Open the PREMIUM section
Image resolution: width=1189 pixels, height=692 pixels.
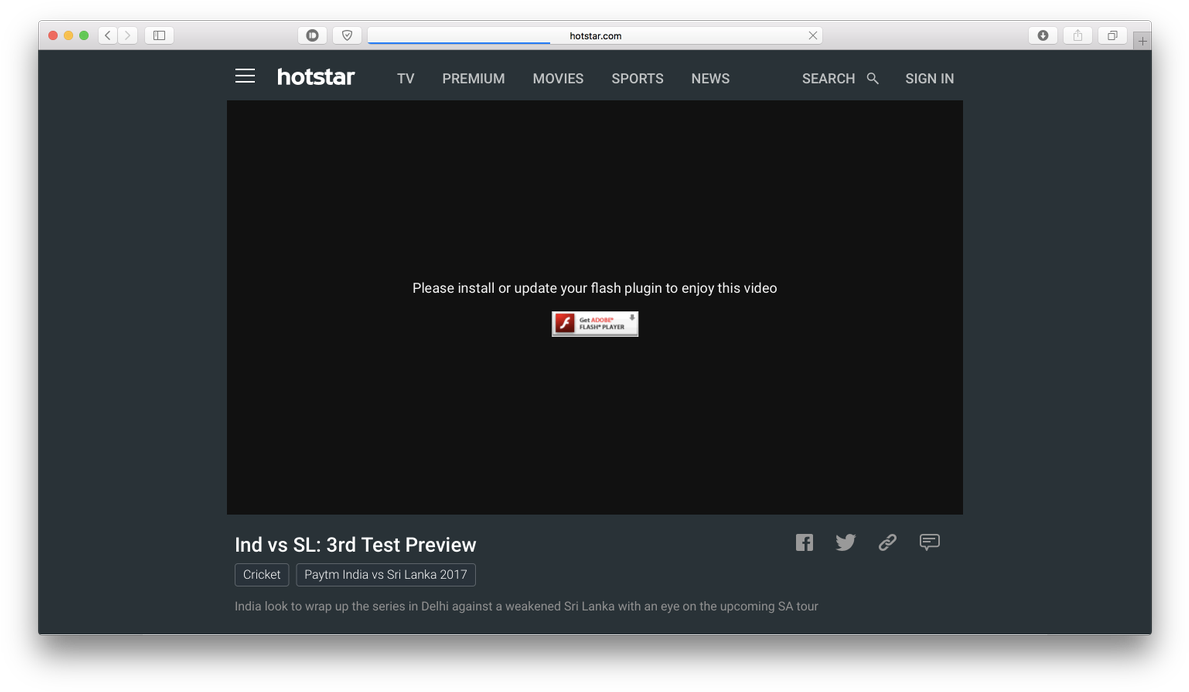473,79
